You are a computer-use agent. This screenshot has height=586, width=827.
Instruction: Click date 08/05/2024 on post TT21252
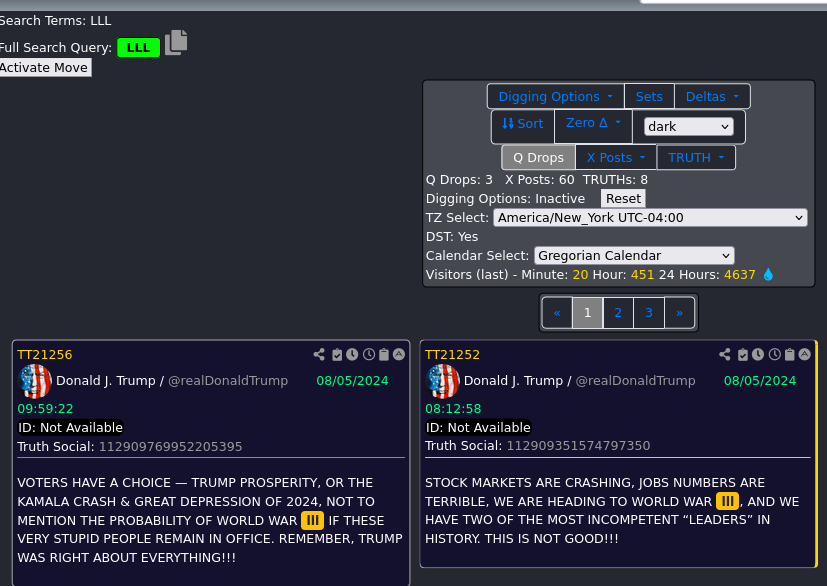(759, 381)
